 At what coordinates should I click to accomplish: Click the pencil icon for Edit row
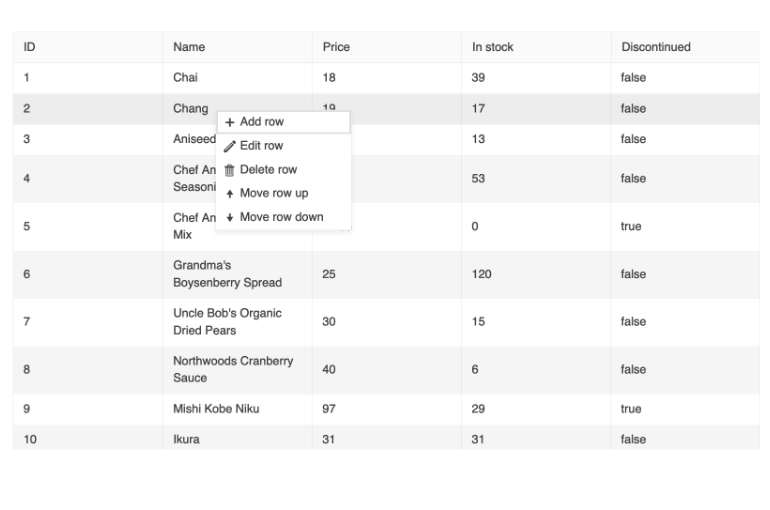point(230,146)
